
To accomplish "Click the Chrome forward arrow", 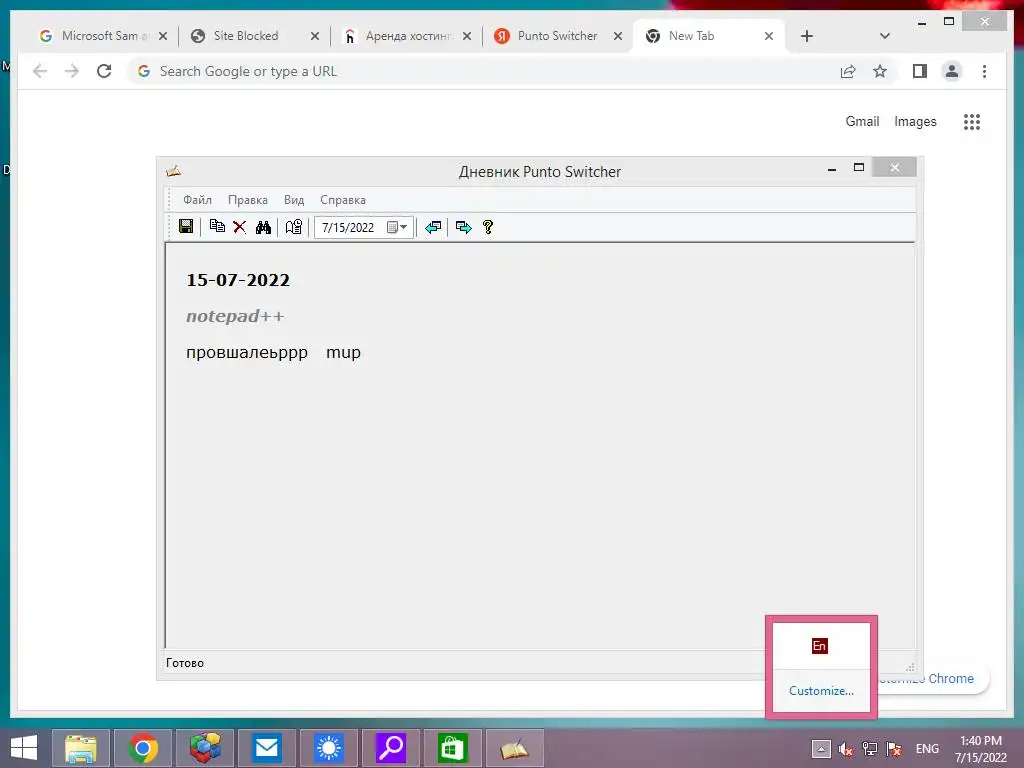I will [72, 71].
